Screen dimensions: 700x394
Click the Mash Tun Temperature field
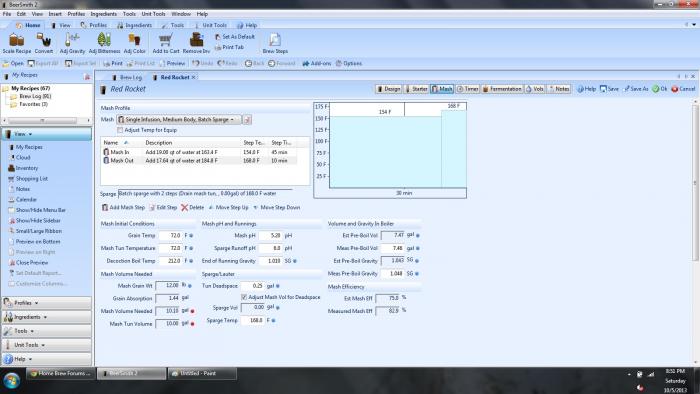(x=170, y=248)
